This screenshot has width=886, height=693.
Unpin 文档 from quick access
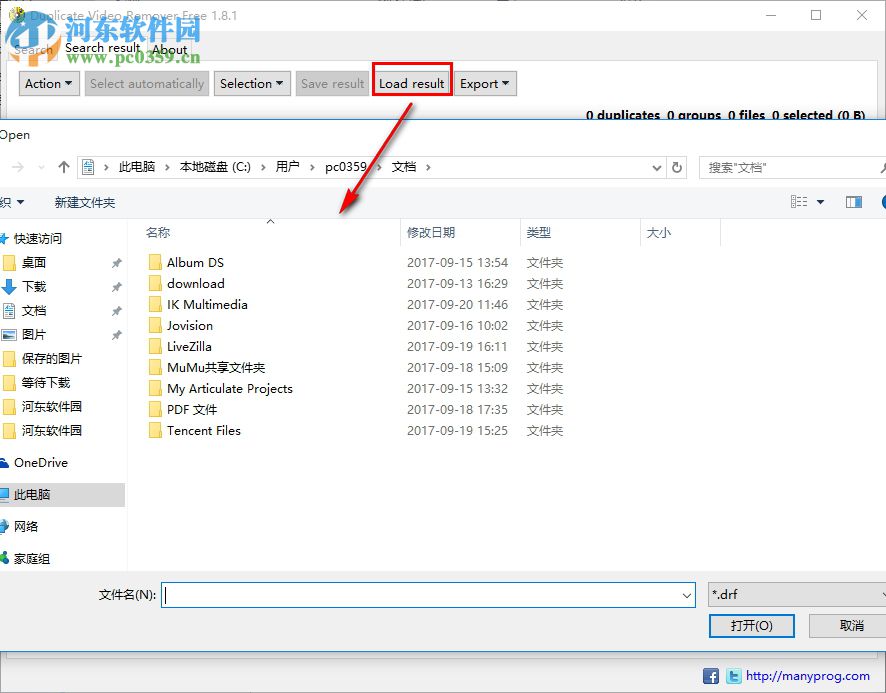pos(117,310)
